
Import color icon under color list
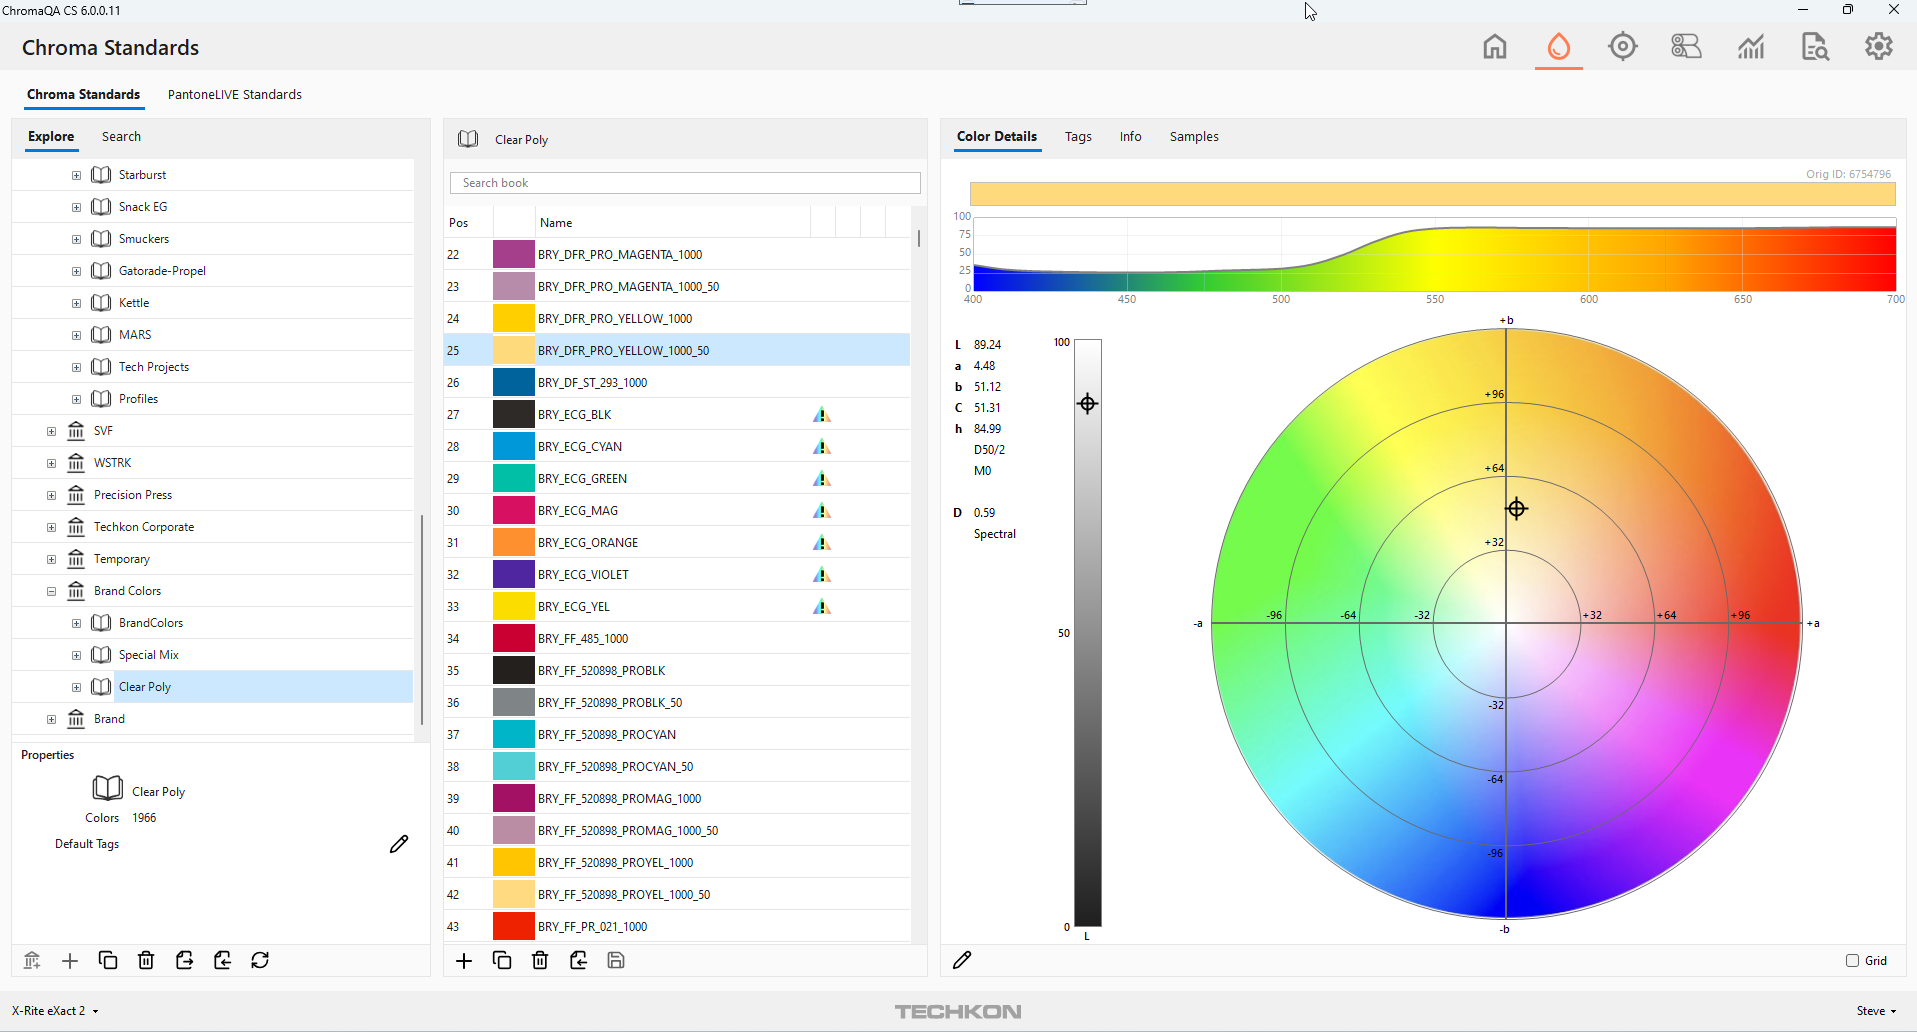pyautogui.click(x=578, y=960)
